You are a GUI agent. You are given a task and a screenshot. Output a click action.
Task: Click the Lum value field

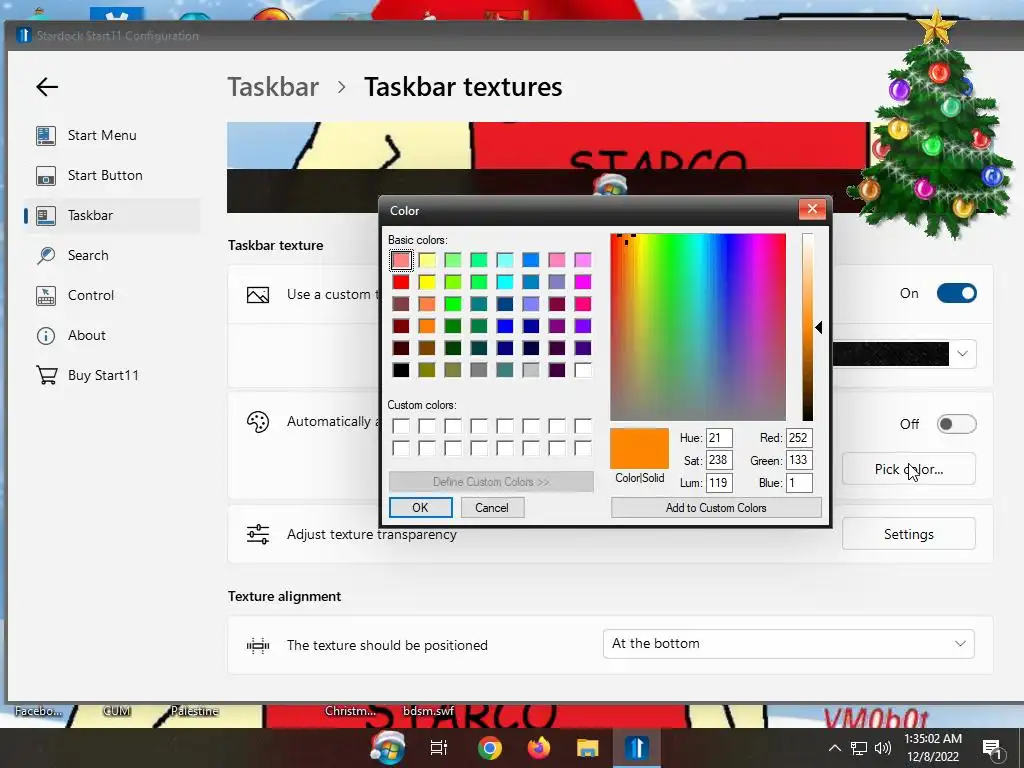pos(719,483)
